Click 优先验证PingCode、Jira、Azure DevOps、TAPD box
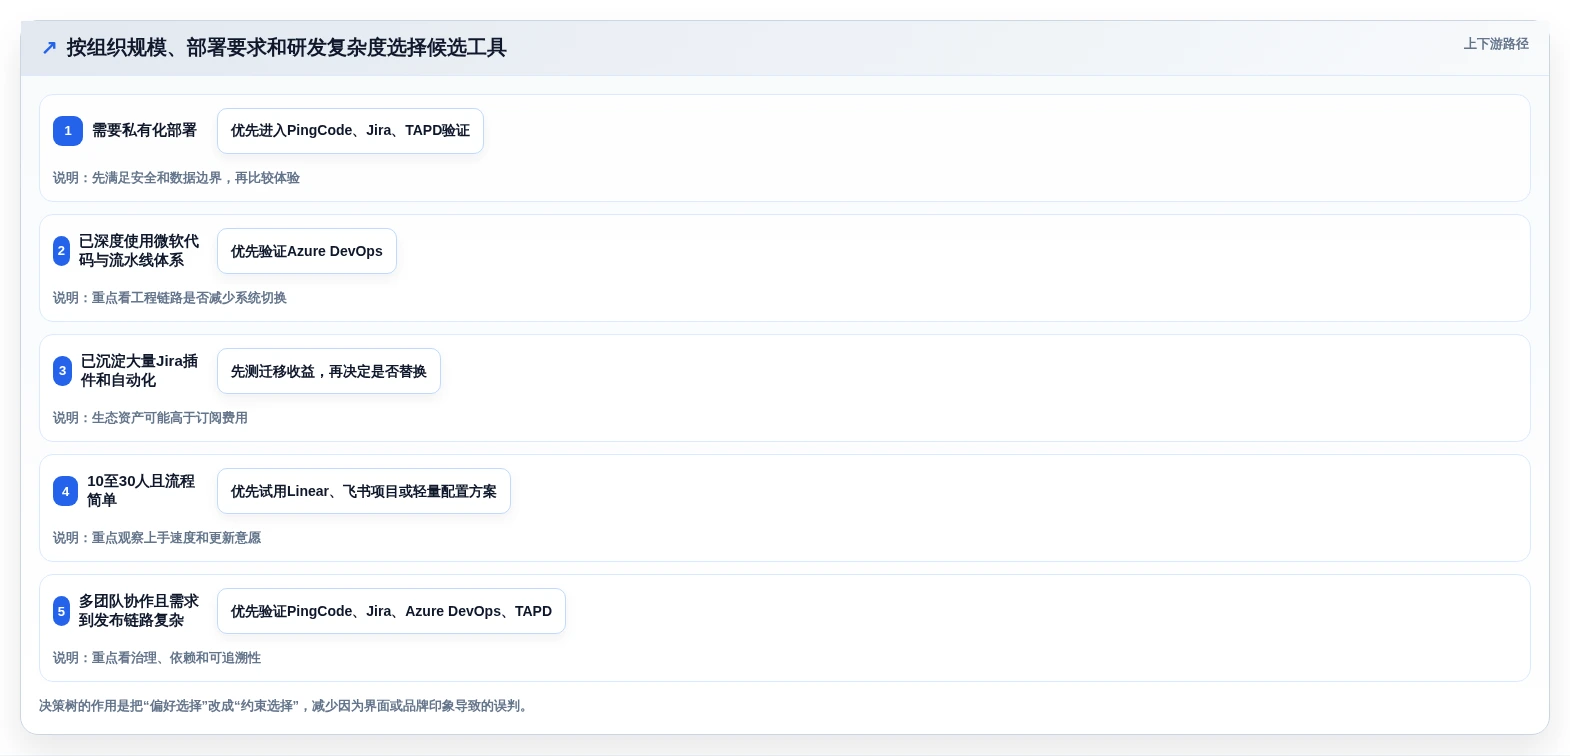1570x756 pixels. pyautogui.click(x=391, y=611)
